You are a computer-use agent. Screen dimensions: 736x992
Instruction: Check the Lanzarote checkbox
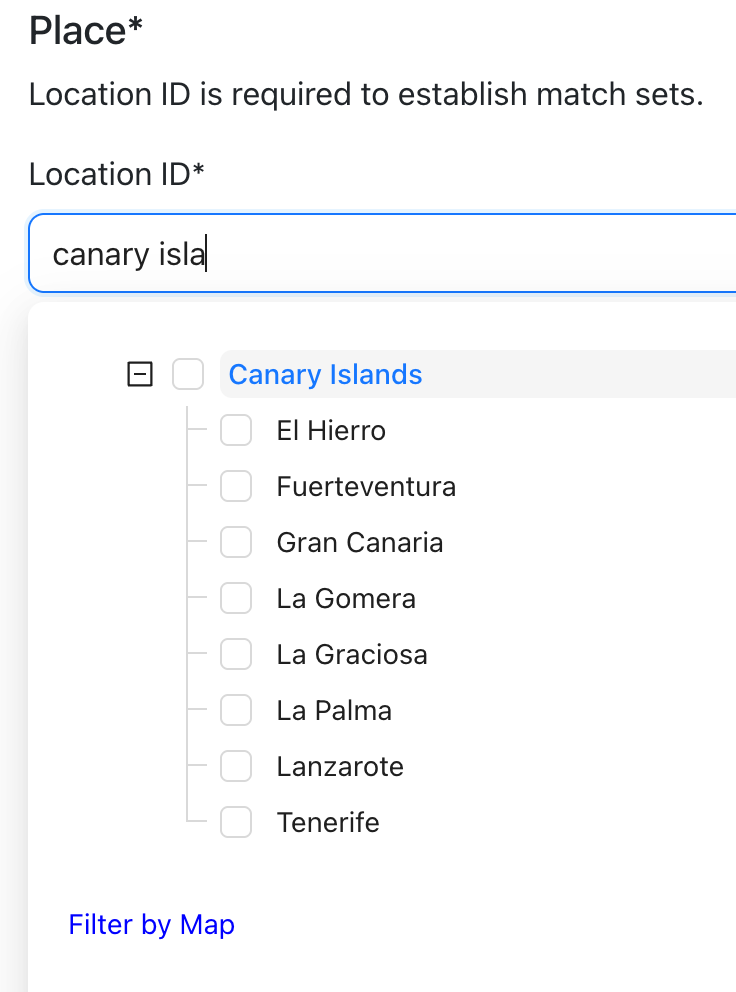(x=236, y=767)
